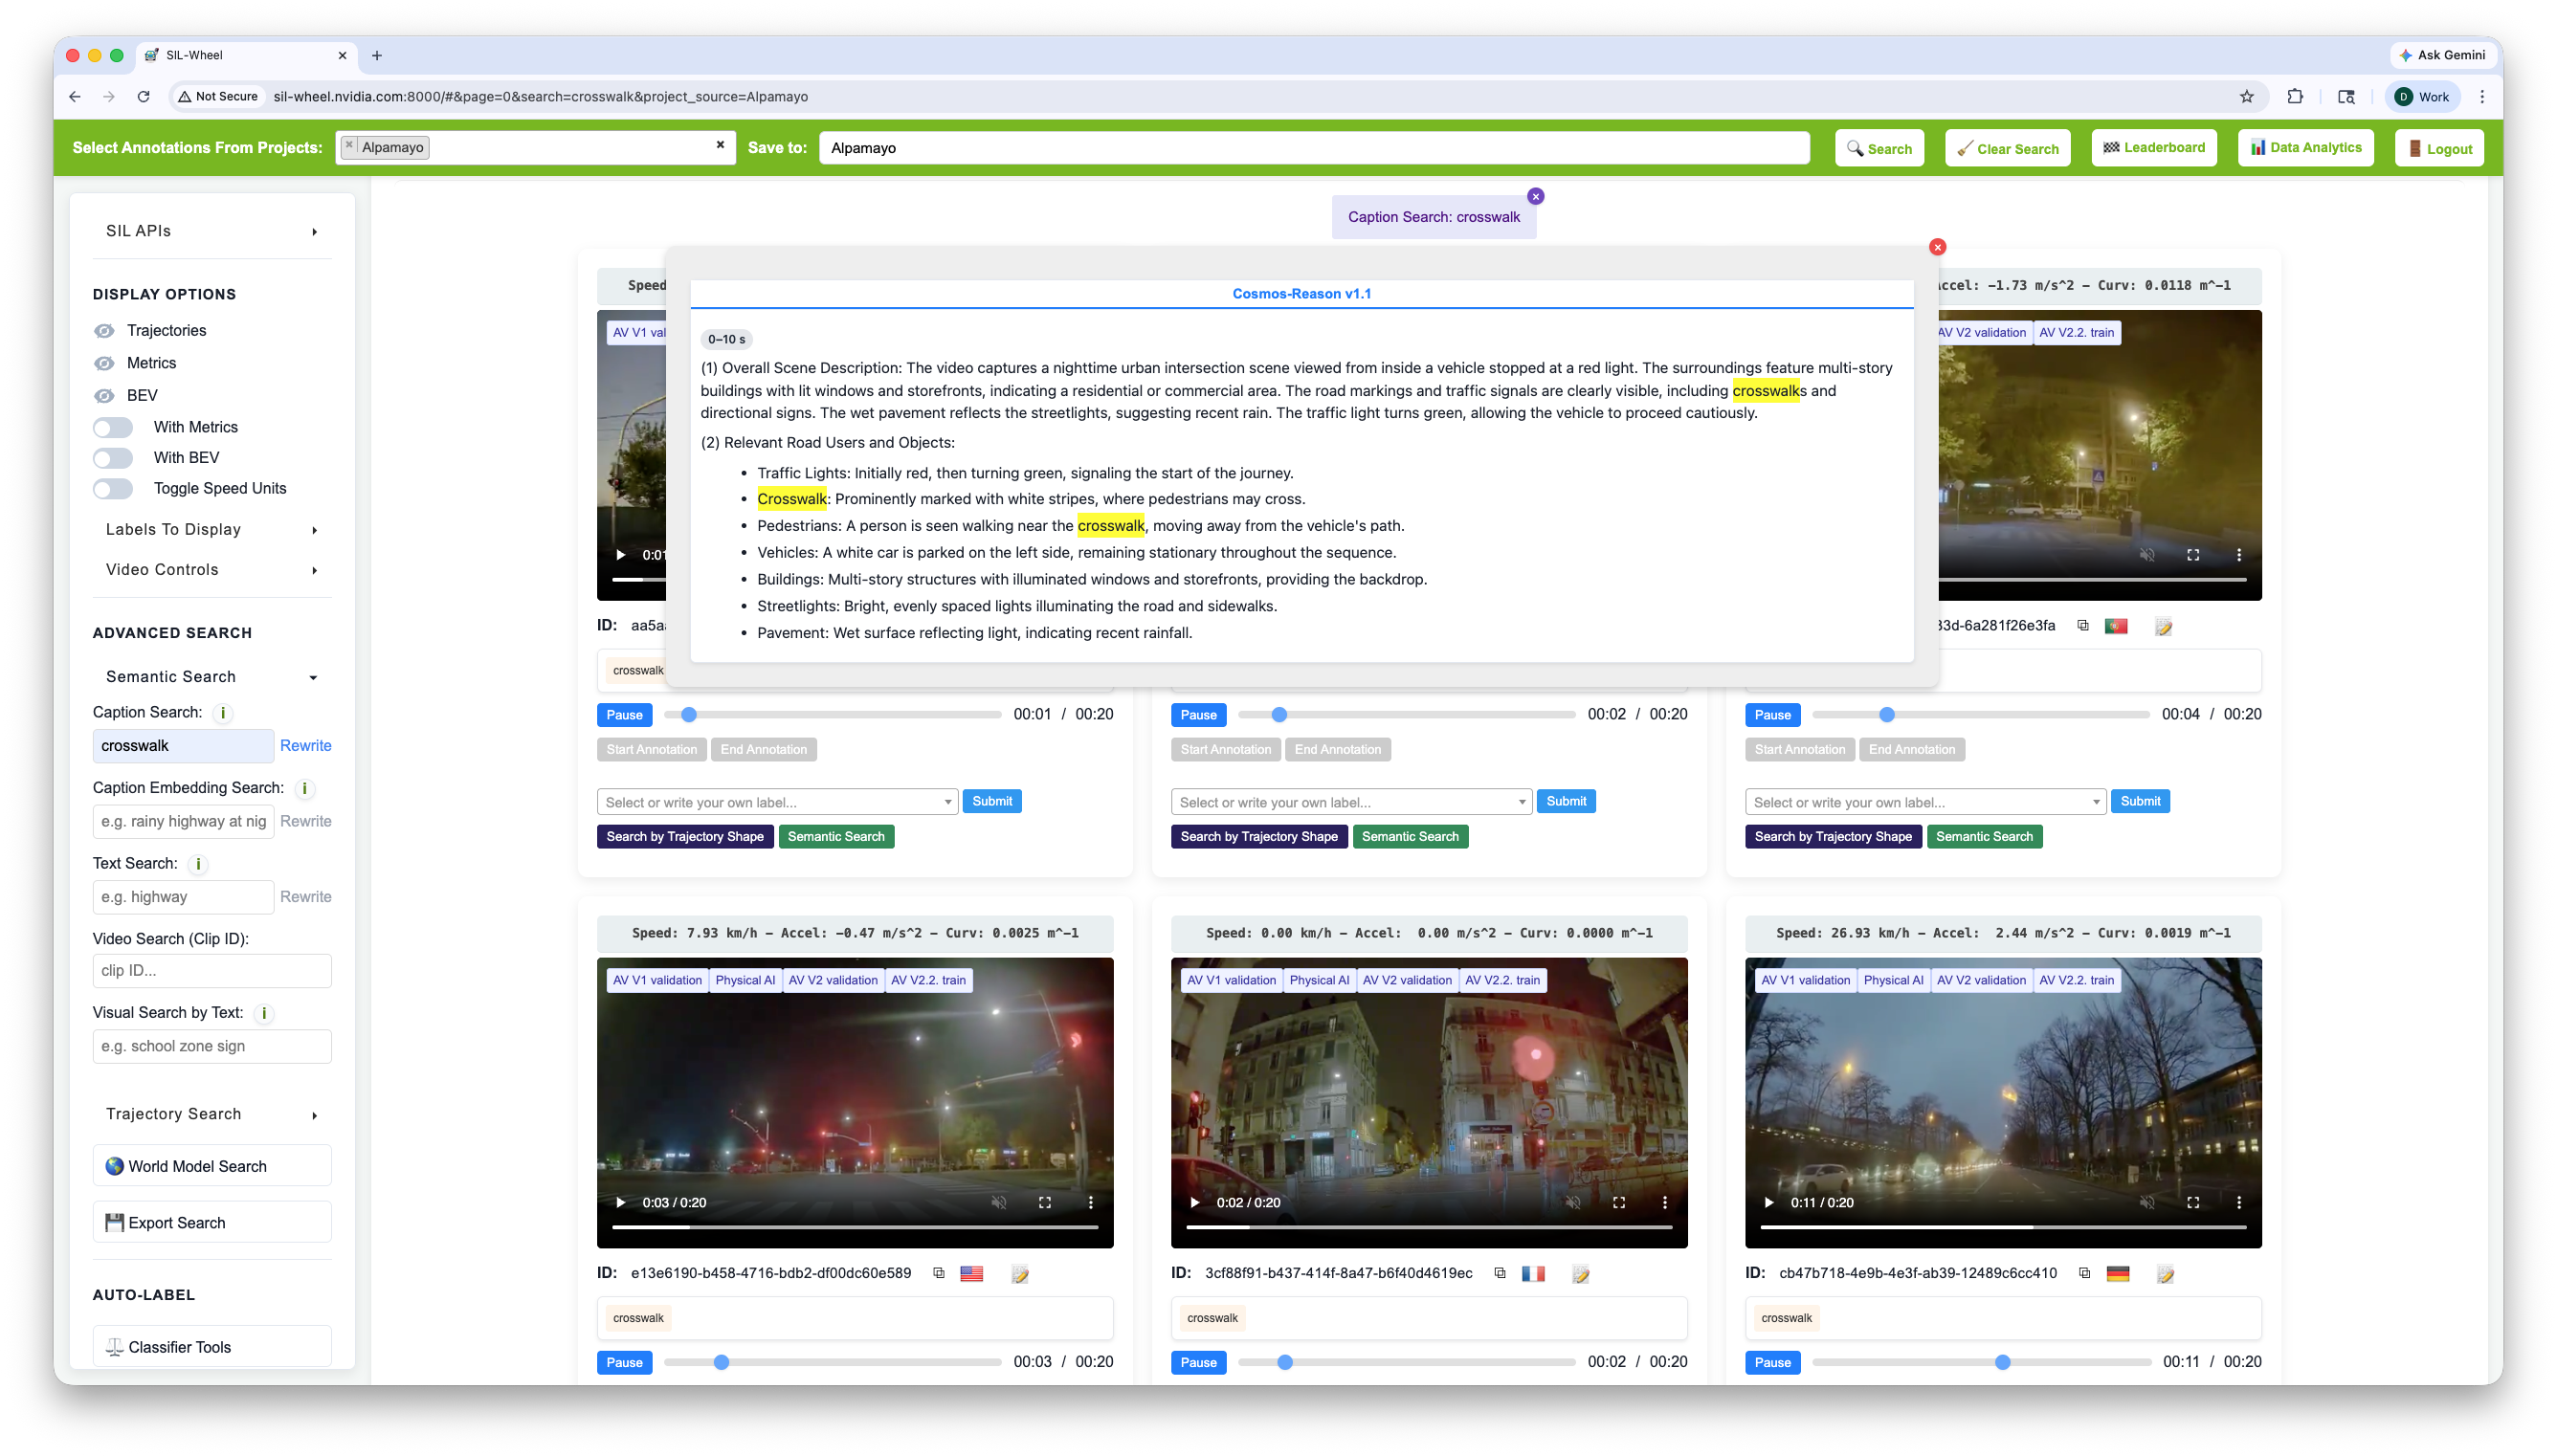Click the France flag icon on clip 3cf88f91
This screenshot has height=1456, width=2557.
1533,1273
